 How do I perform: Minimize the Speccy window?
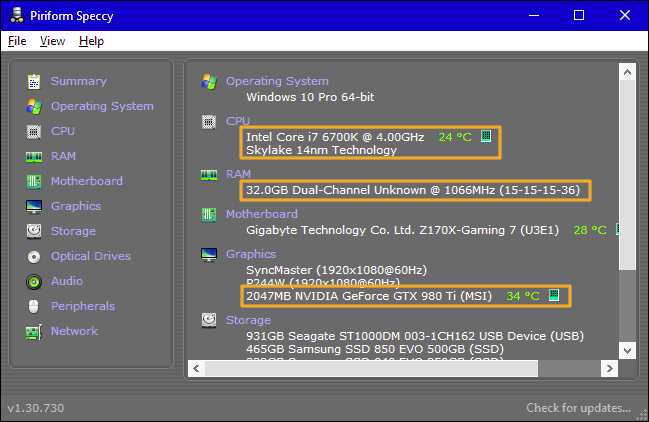(534, 15)
